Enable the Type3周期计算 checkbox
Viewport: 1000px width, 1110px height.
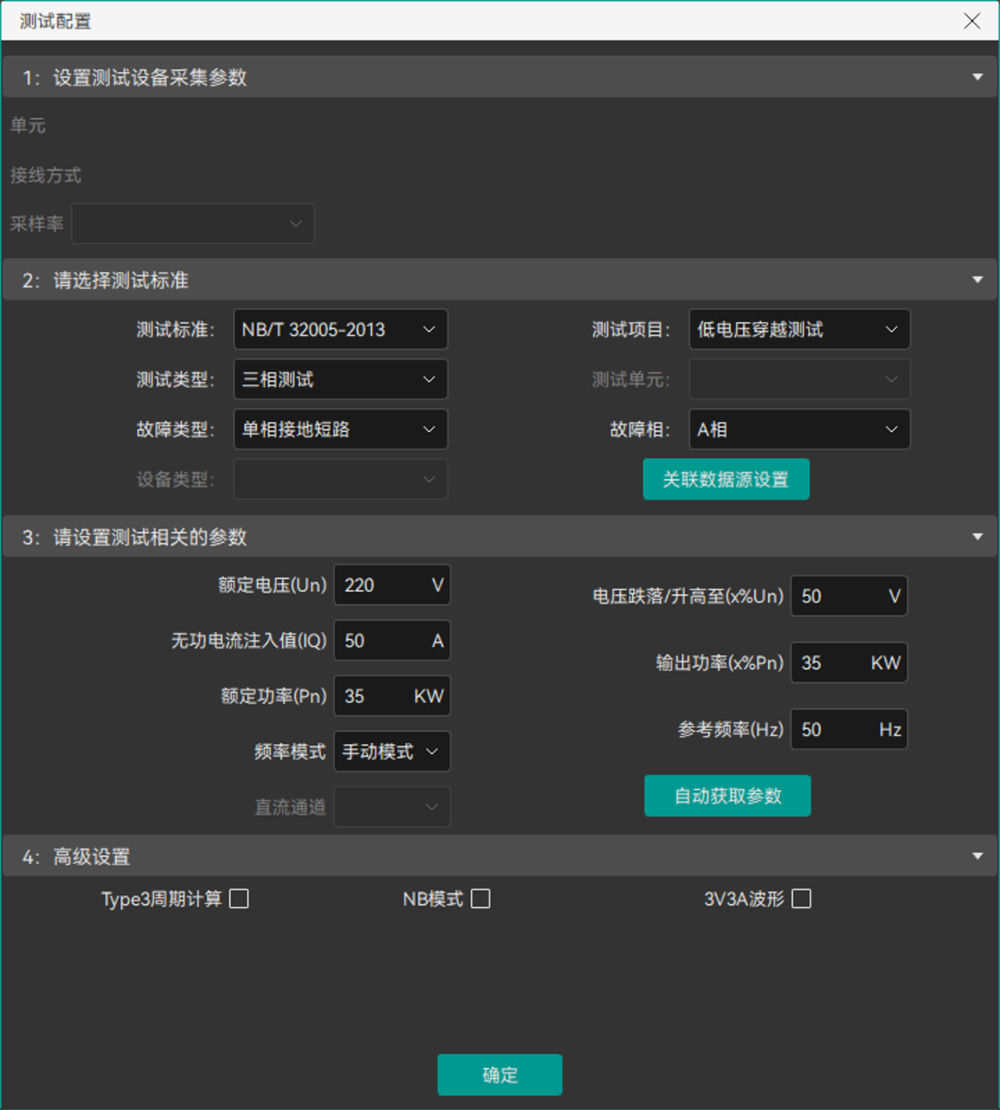(239, 899)
